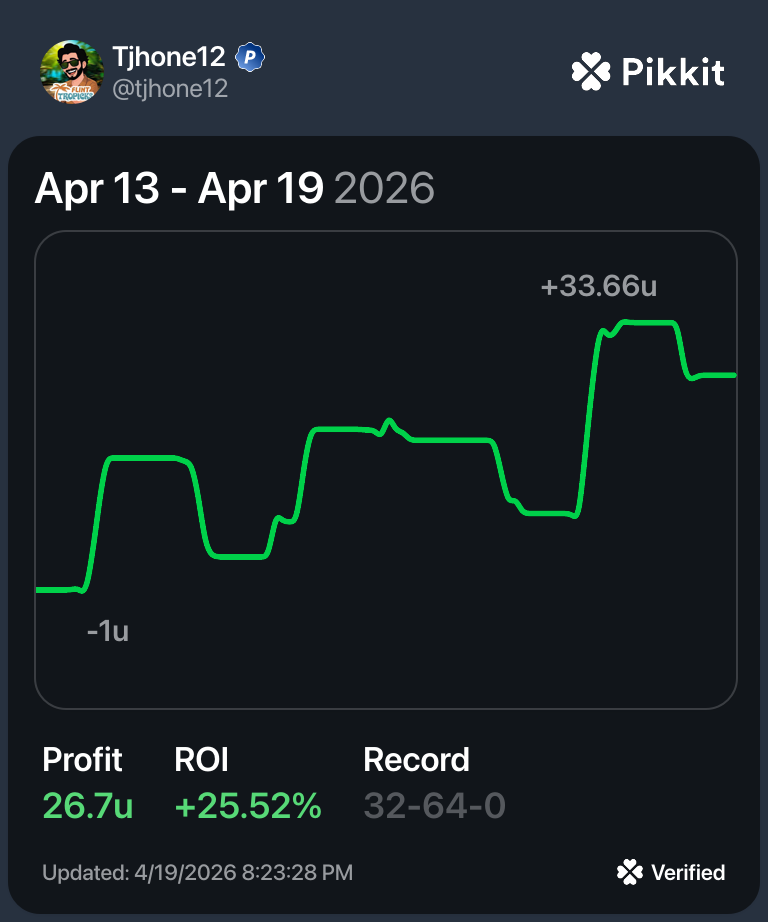The height and width of the screenshot is (922, 768).
Task: Open the Tjhone12 username link
Action: (168, 58)
